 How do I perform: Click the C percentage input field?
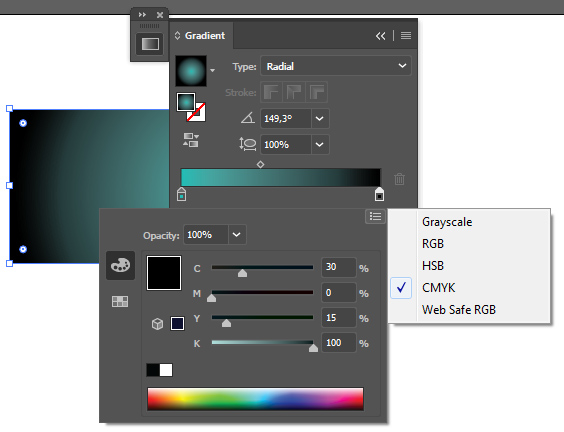(x=338, y=267)
